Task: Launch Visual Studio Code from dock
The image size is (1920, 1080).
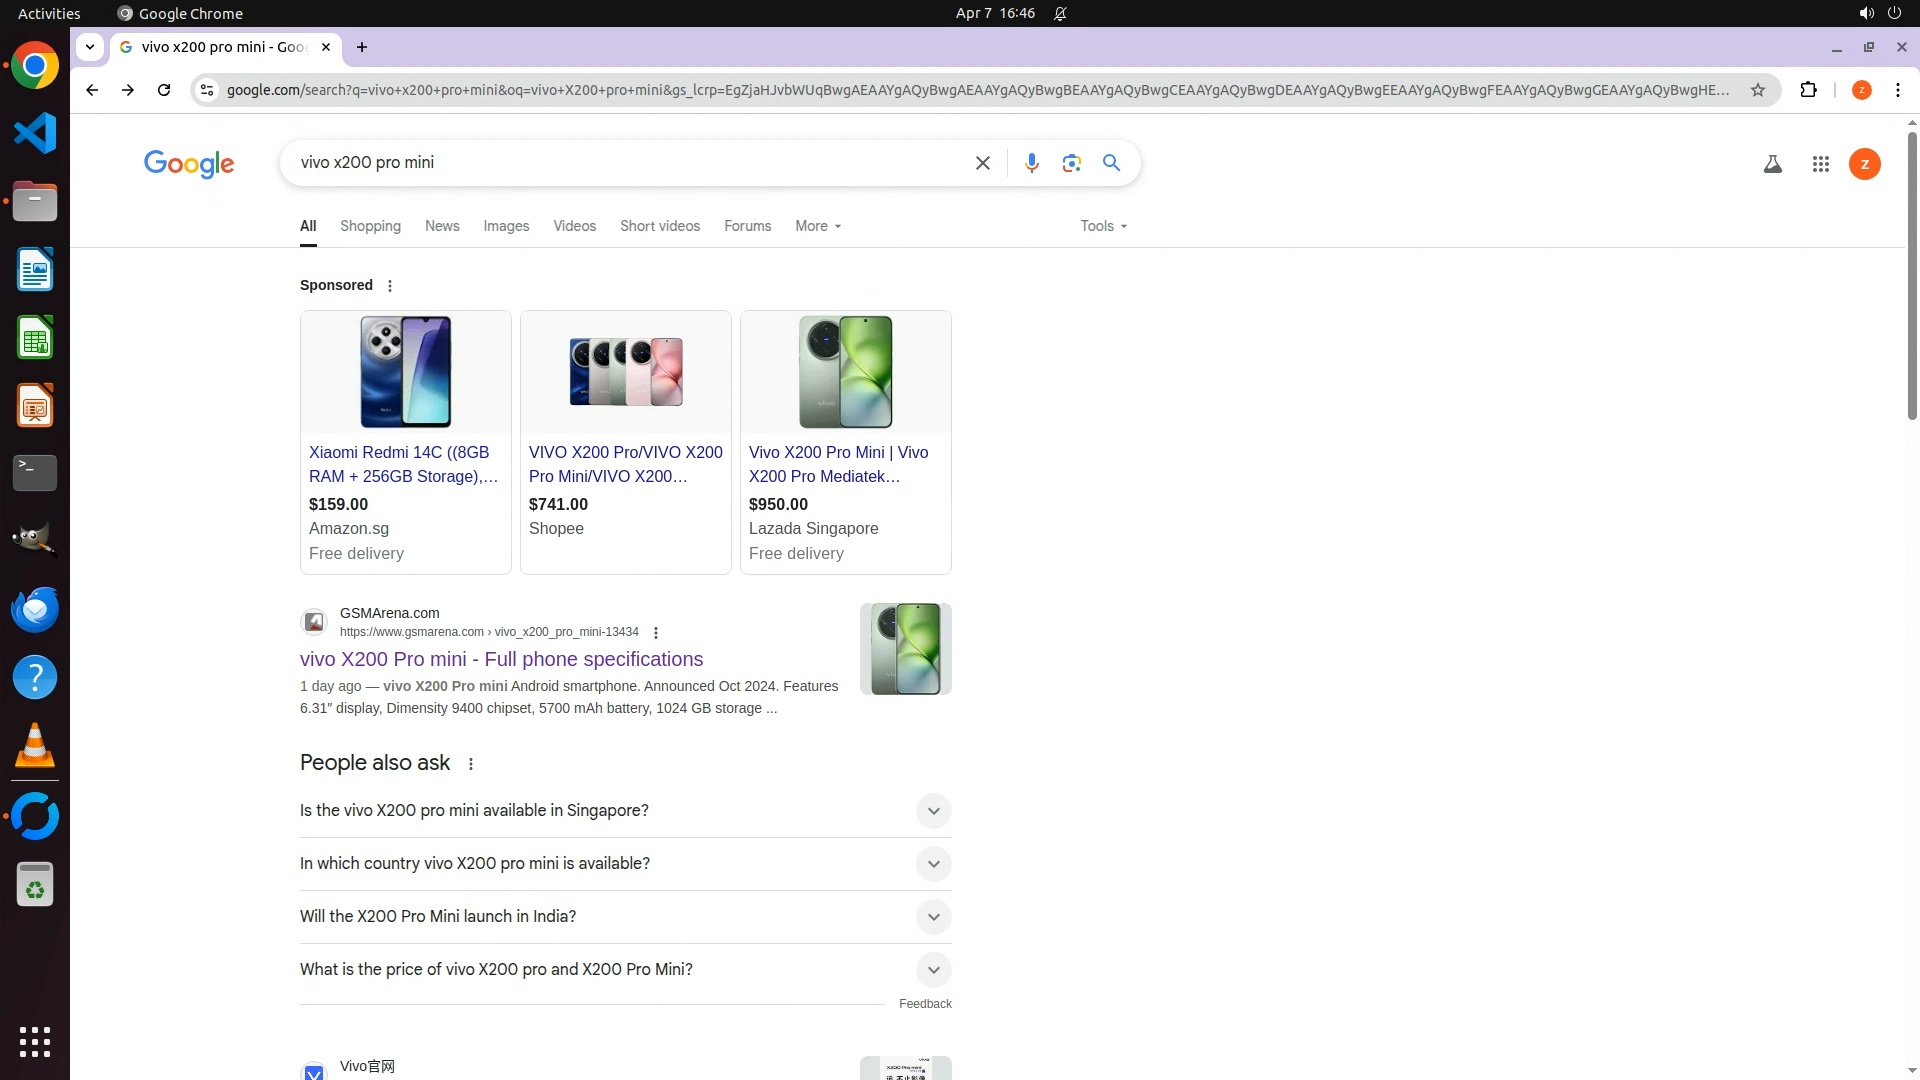Action: pos(35,133)
